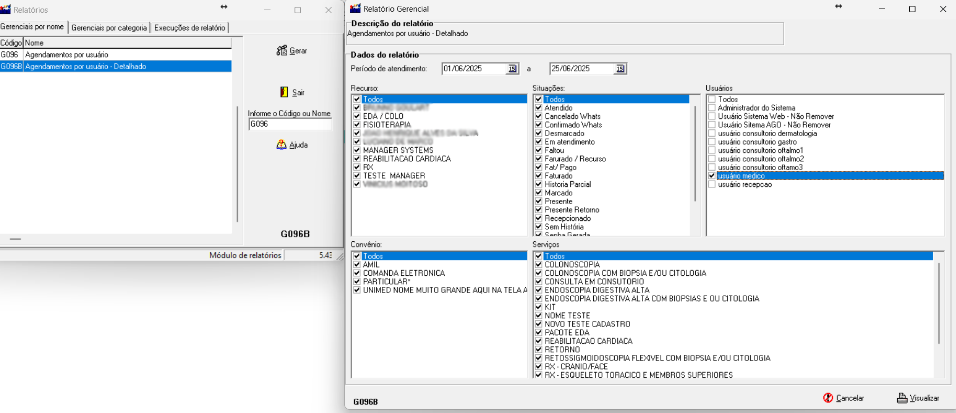
Task: Check Administrador do Sistema user
Action: pyautogui.click(x=712, y=107)
